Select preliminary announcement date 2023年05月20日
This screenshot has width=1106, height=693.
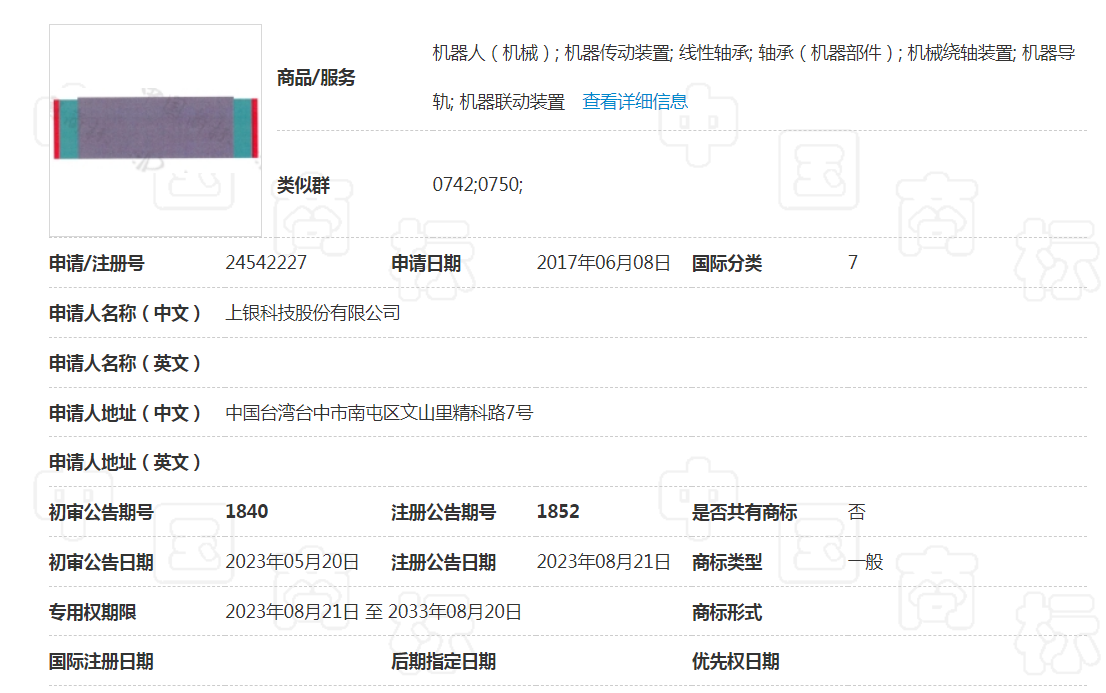pyautogui.click(x=292, y=562)
